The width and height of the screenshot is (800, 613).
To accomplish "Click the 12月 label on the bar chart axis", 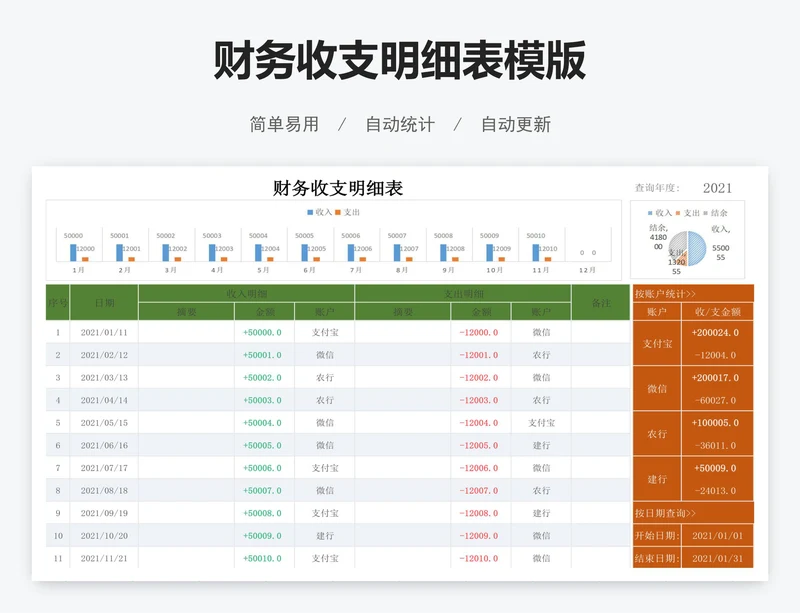I will pyautogui.click(x=587, y=270).
